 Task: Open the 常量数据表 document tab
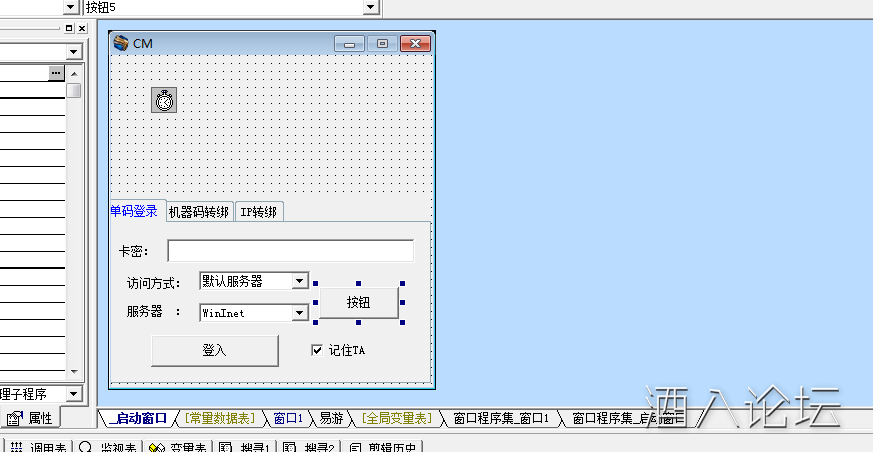(219, 418)
